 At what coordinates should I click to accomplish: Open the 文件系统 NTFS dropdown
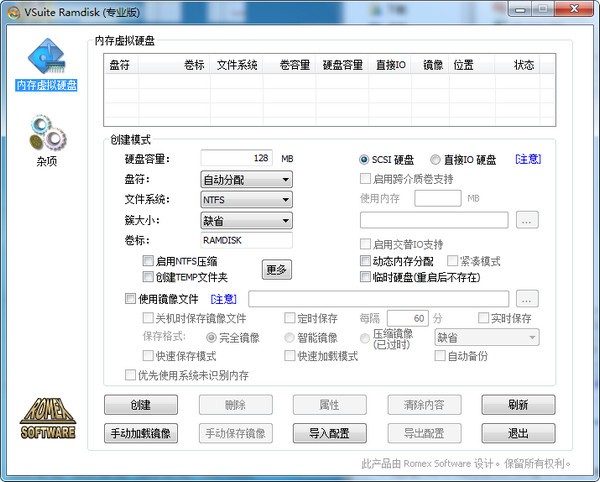point(246,200)
